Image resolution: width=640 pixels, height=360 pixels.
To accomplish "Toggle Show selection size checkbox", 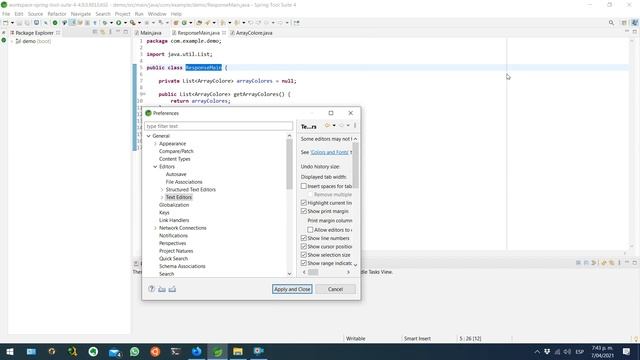I will pyautogui.click(x=304, y=255).
